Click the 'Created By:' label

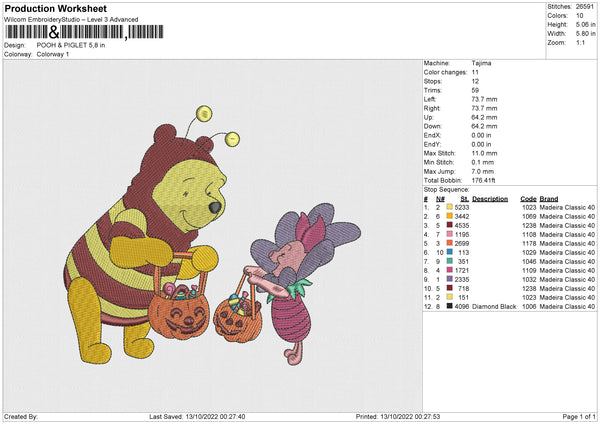tap(21, 417)
